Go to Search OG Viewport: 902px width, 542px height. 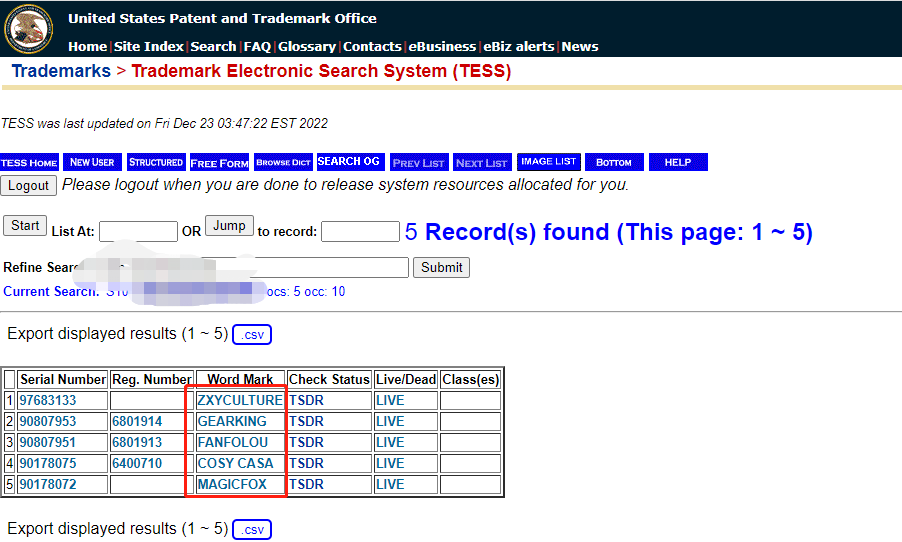tap(349, 162)
